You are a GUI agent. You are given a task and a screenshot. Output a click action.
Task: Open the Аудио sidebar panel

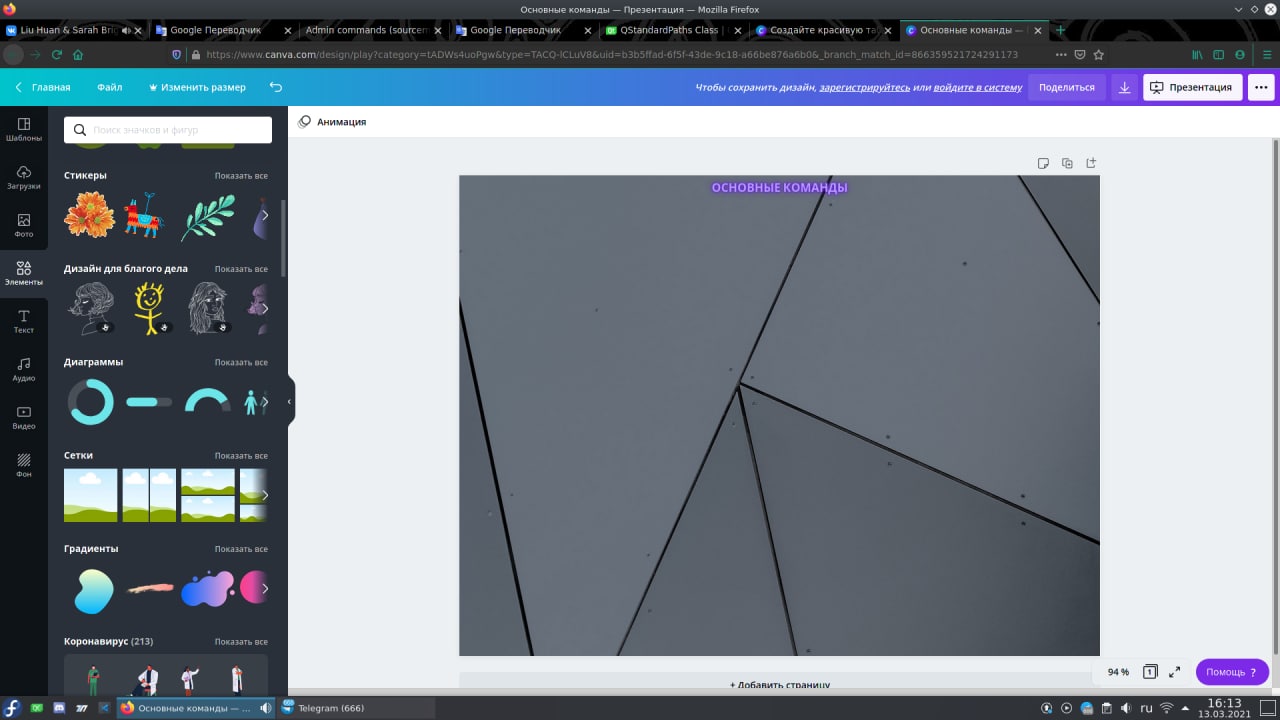tap(24, 369)
